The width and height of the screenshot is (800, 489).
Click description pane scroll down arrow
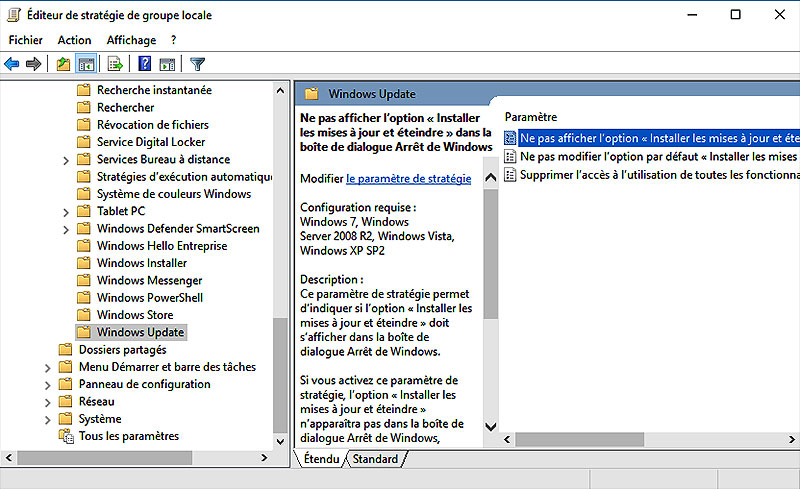point(490,426)
